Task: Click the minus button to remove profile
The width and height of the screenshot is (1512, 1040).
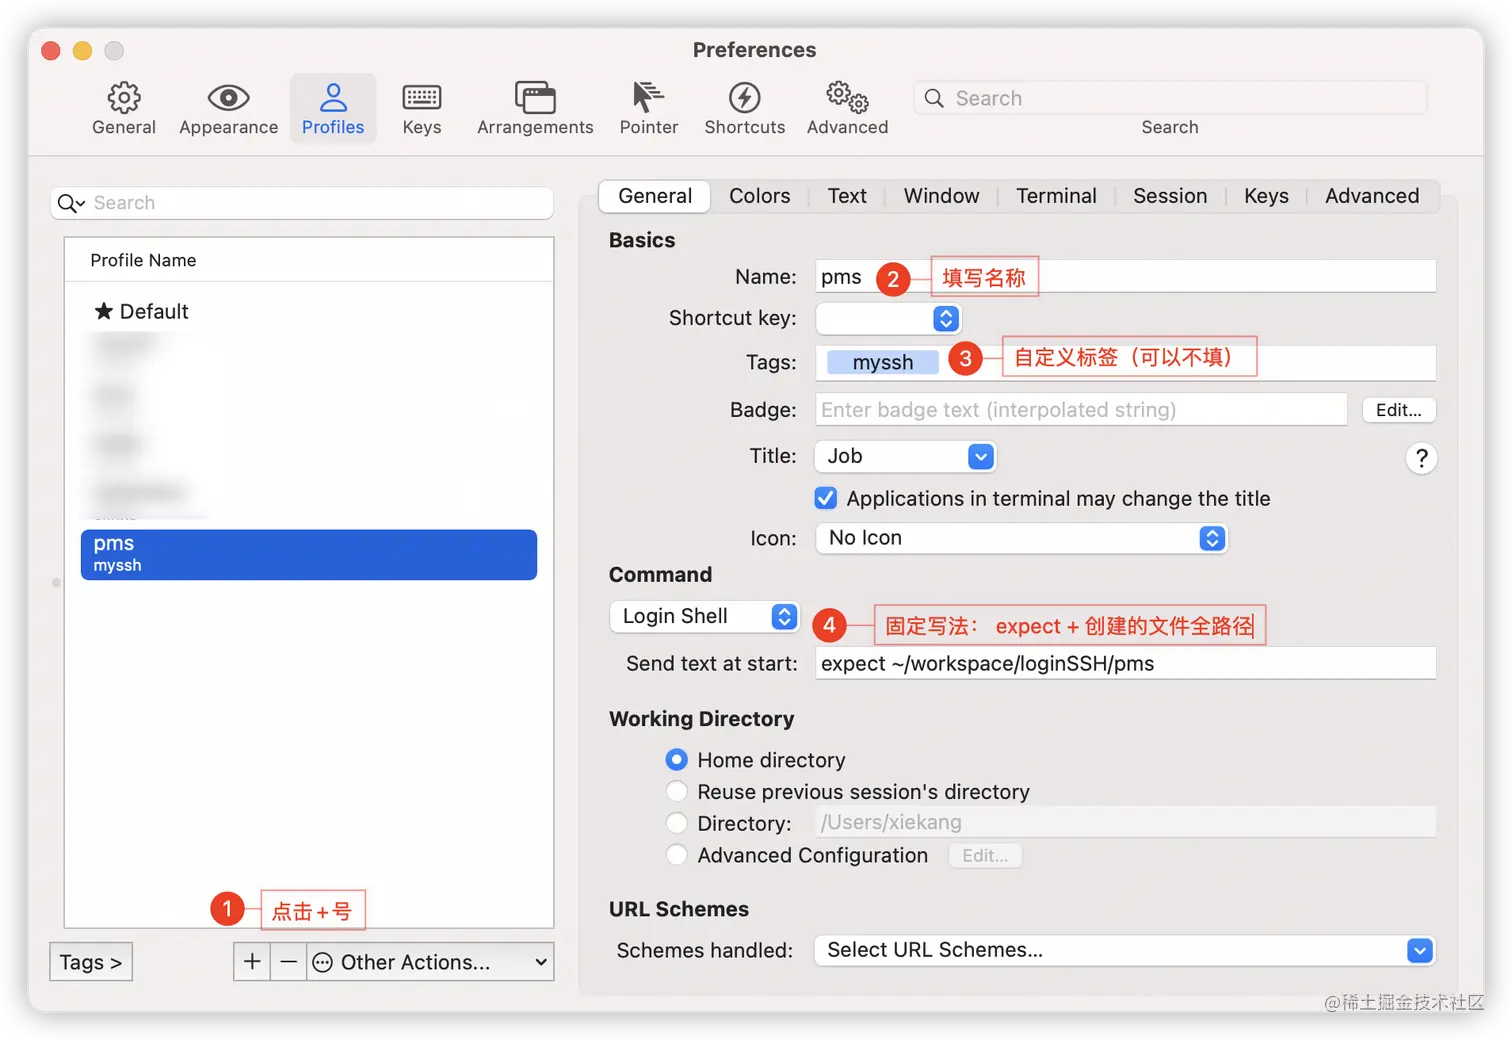Action: [x=289, y=962]
